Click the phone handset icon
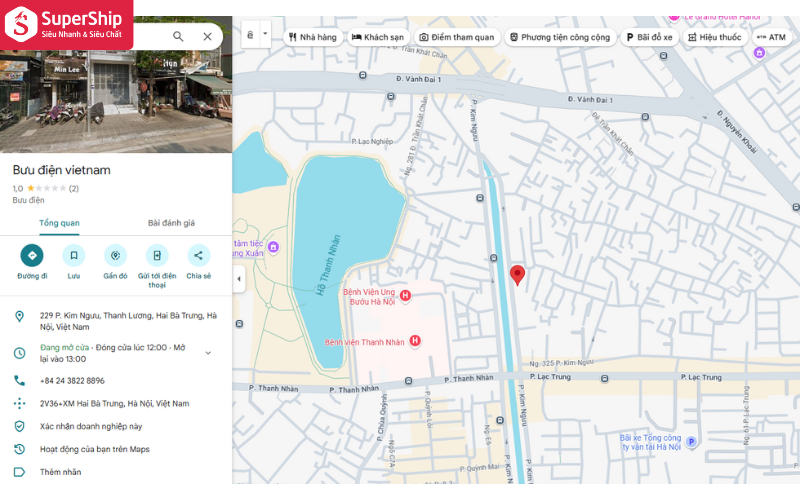The height and width of the screenshot is (500, 800). tap(19, 381)
